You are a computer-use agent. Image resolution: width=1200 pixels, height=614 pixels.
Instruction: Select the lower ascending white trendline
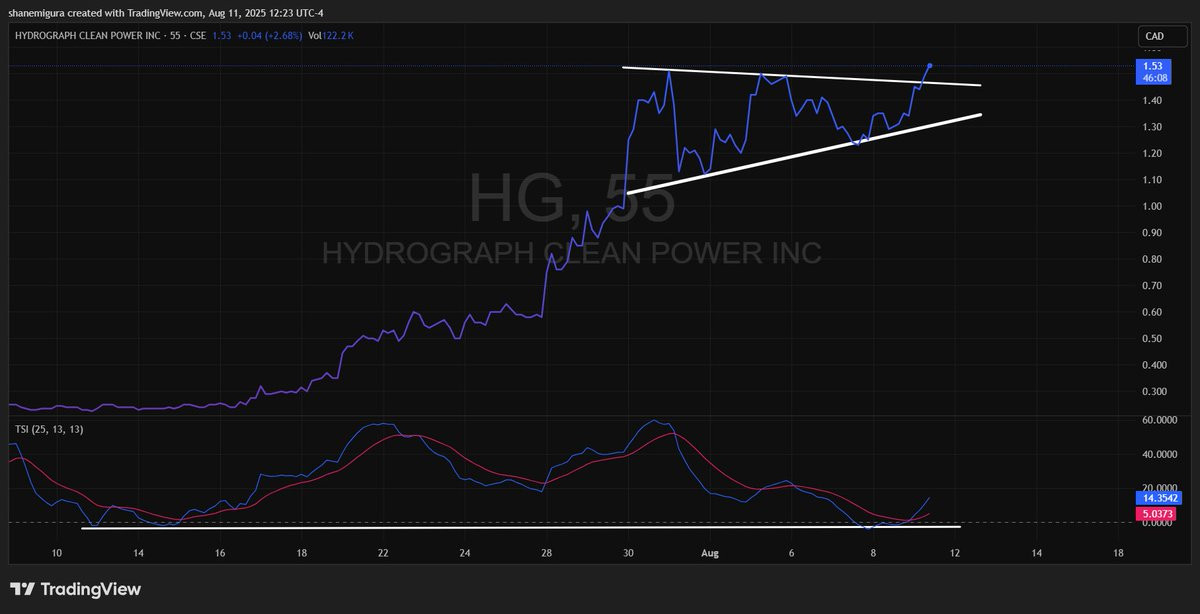pyautogui.click(x=804, y=153)
